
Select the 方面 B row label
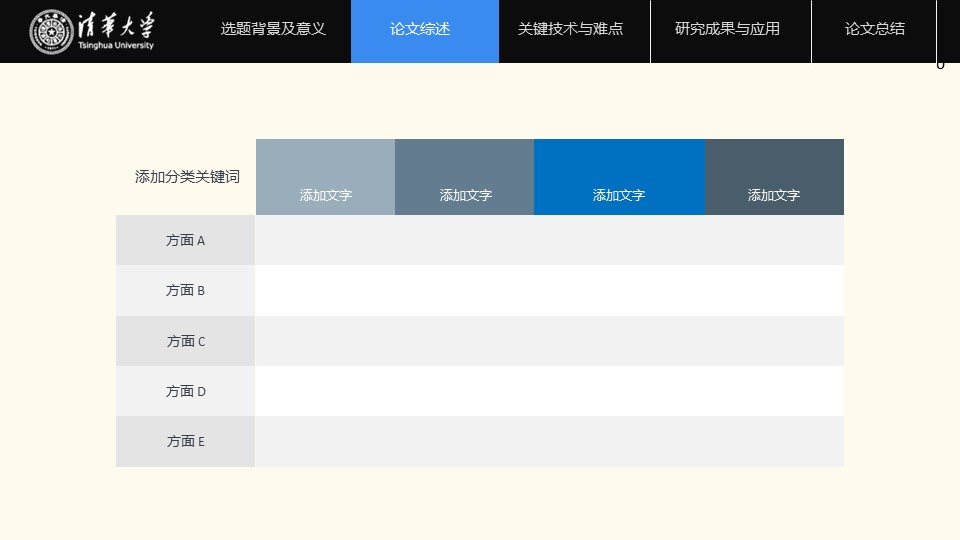[185, 290]
